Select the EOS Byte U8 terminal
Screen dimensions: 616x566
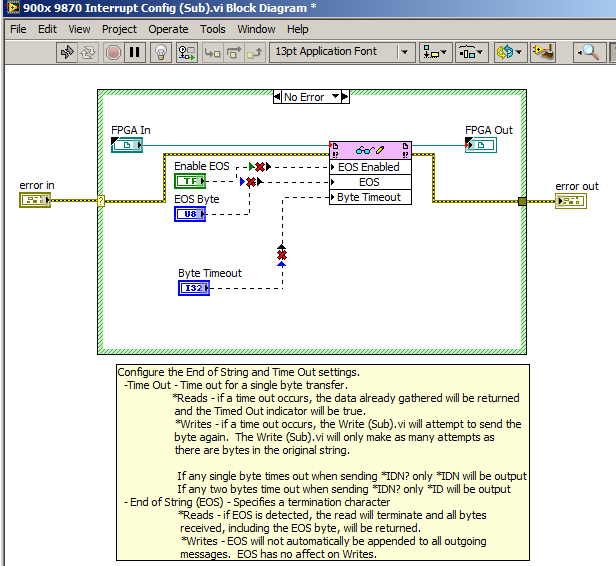pos(190,214)
